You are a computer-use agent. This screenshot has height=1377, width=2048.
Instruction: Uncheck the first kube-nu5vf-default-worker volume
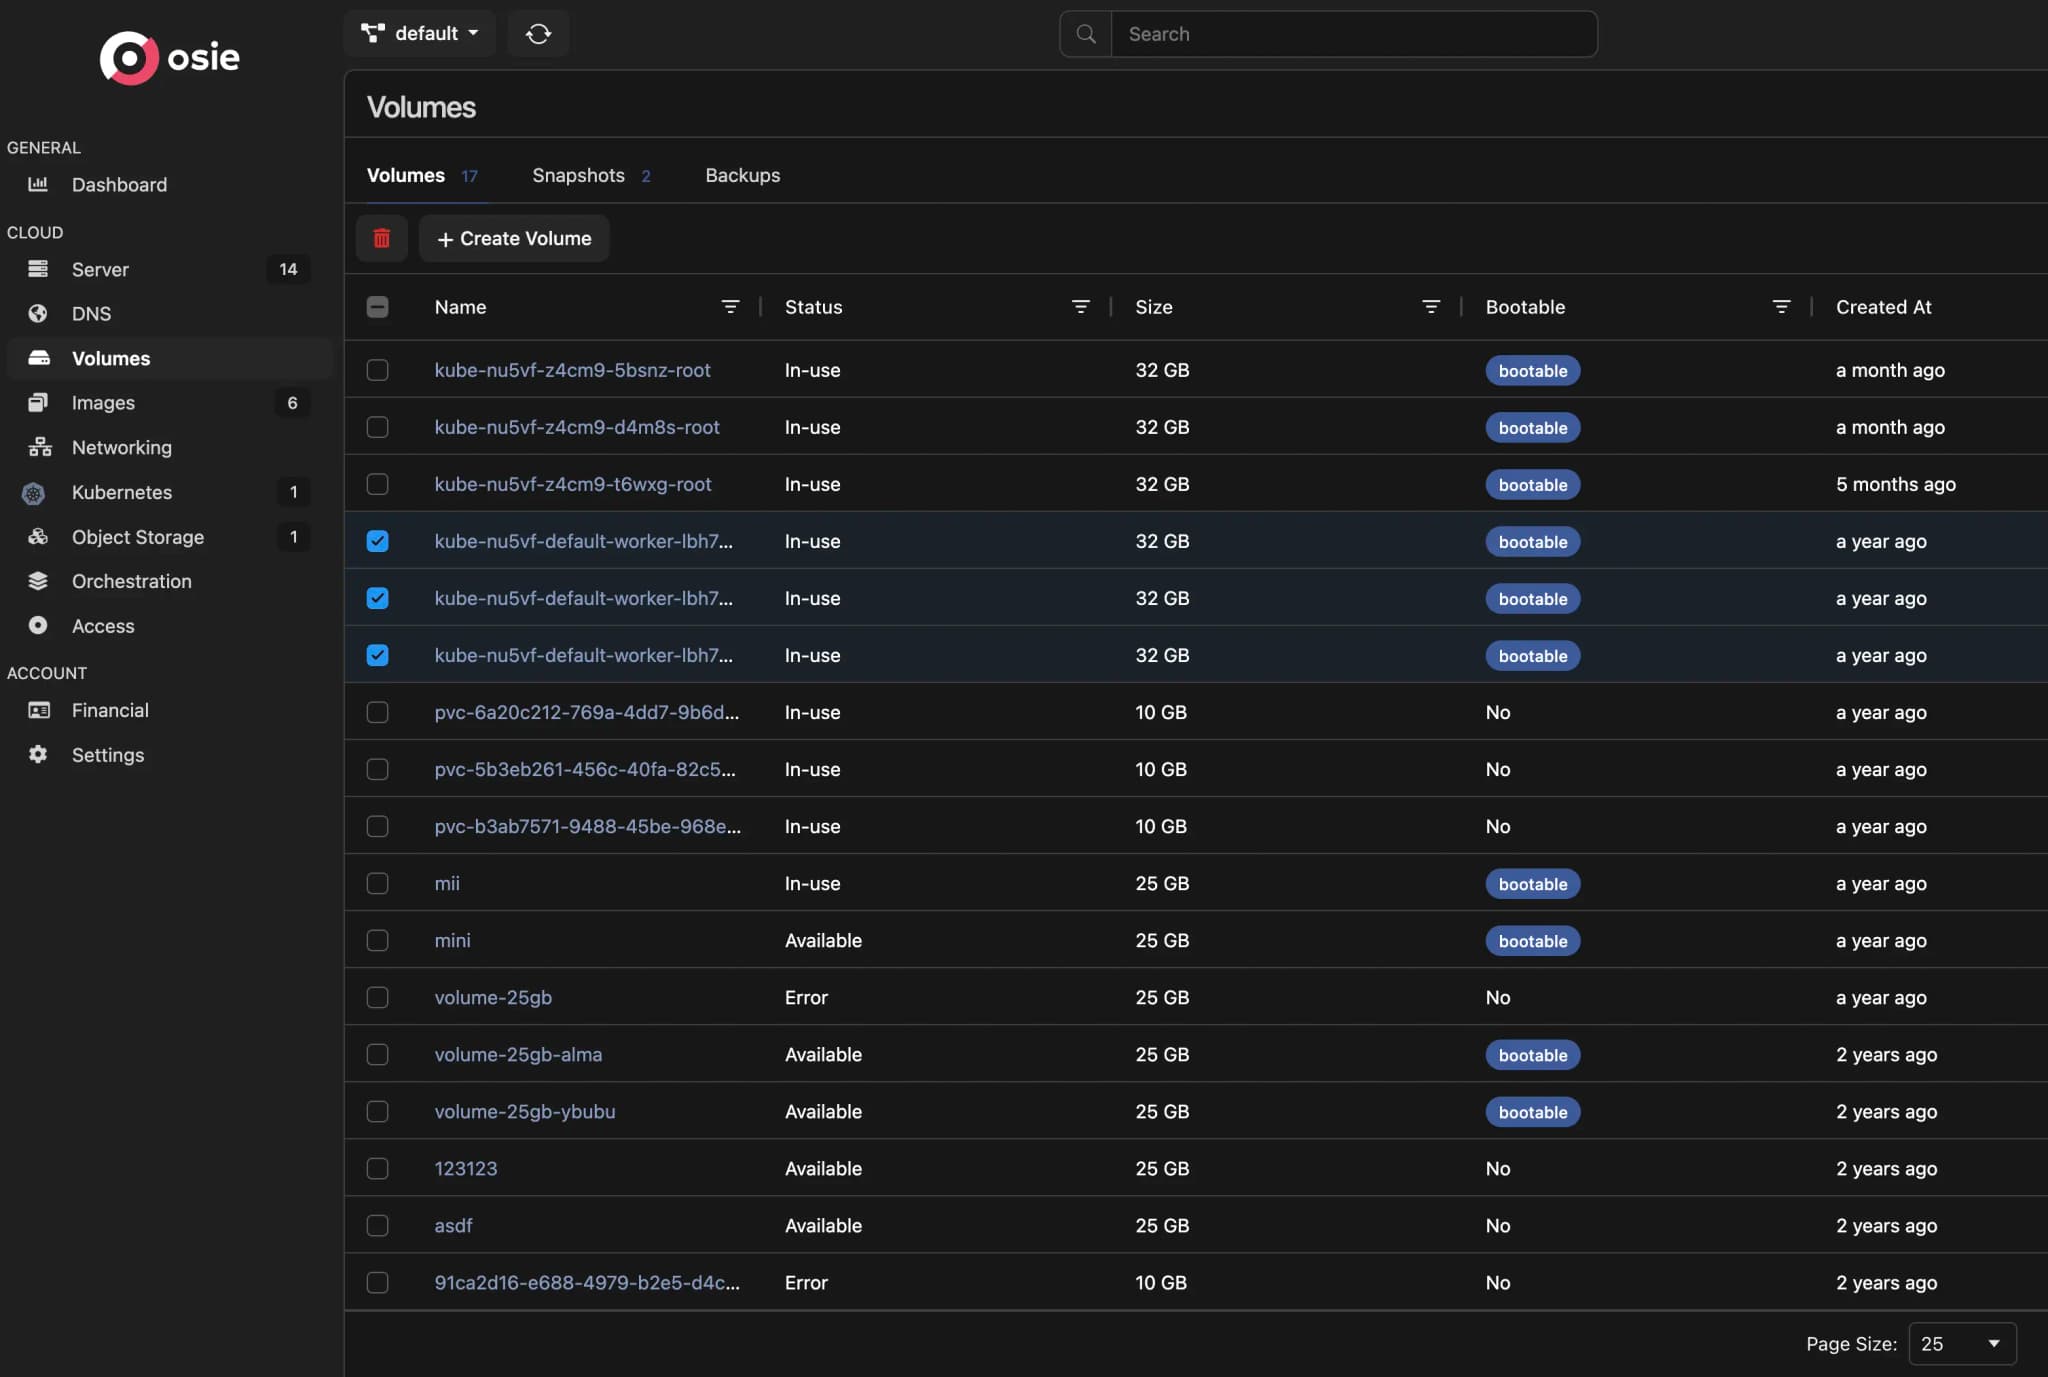click(x=377, y=541)
